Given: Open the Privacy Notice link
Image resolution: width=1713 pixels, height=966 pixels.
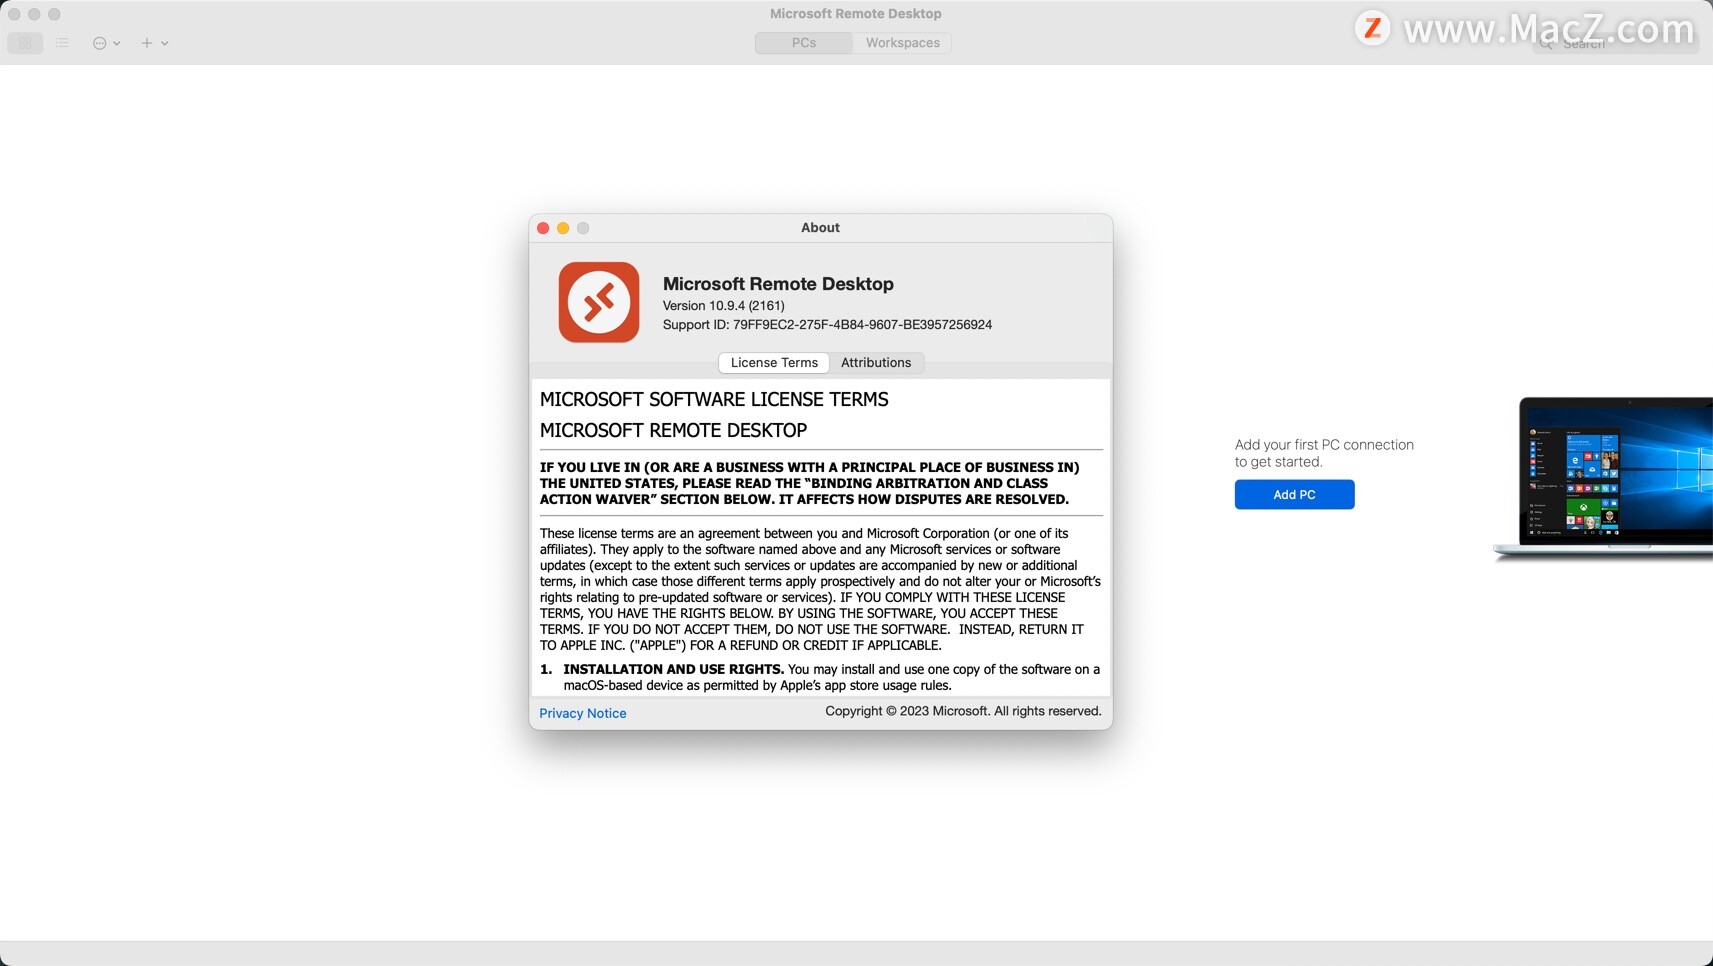Looking at the screenshot, I should pyautogui.click(x=583, y=713).
